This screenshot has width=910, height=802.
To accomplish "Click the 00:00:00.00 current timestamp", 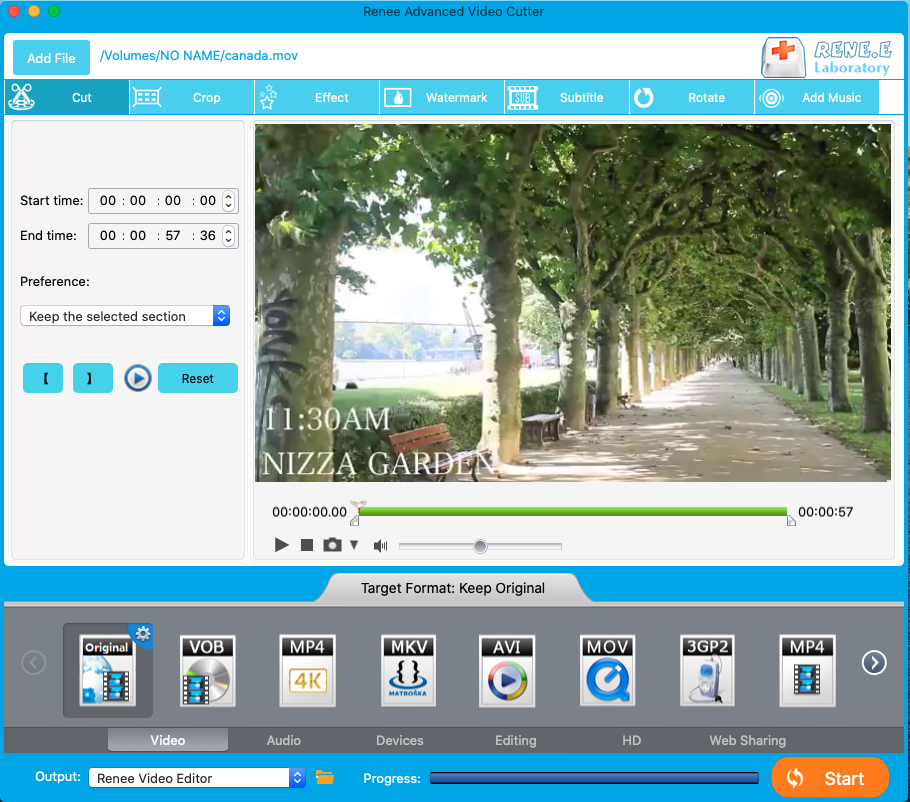I will (309, 512).
